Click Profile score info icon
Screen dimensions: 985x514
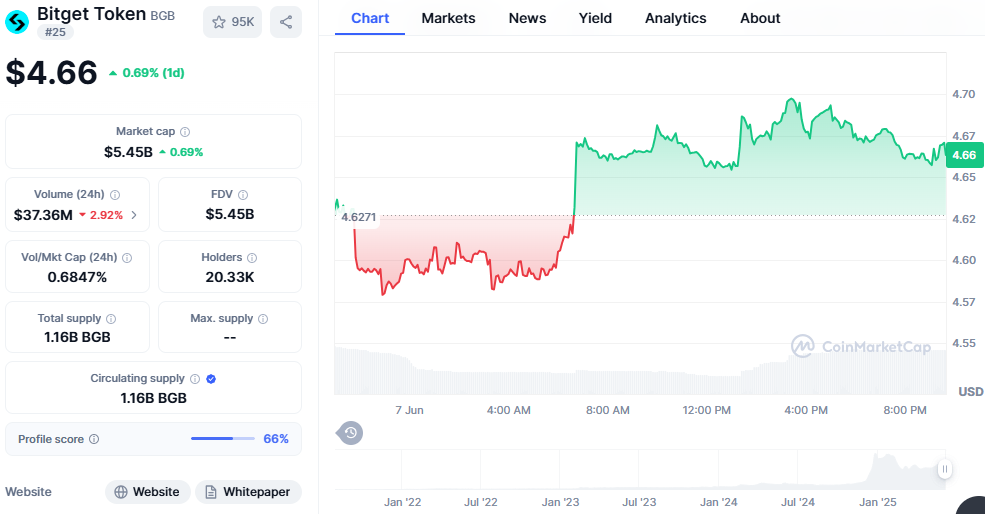coord(94,439)
